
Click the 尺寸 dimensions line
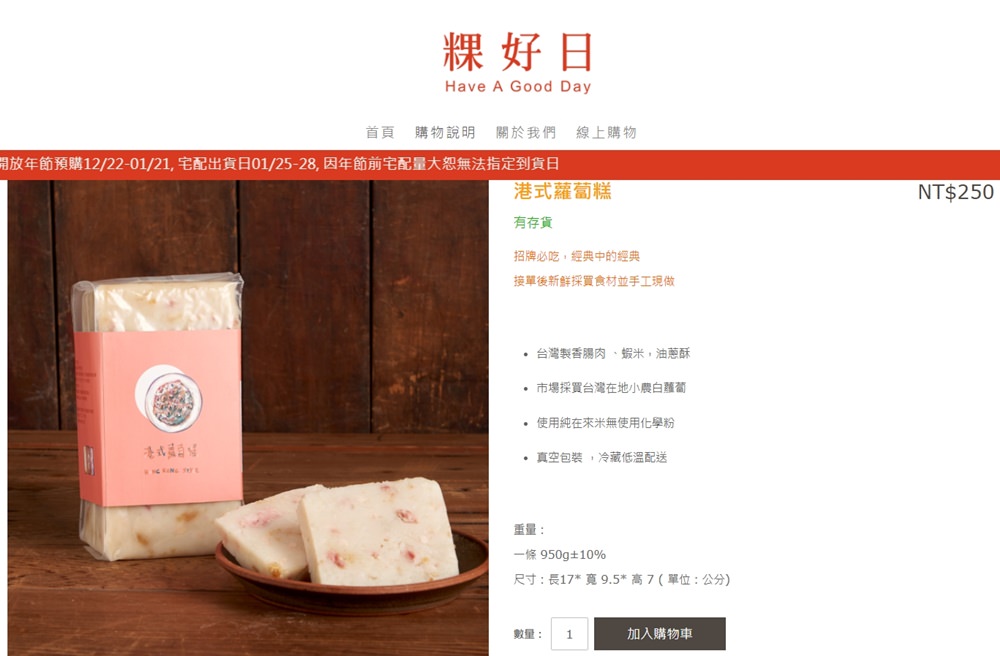622,579
